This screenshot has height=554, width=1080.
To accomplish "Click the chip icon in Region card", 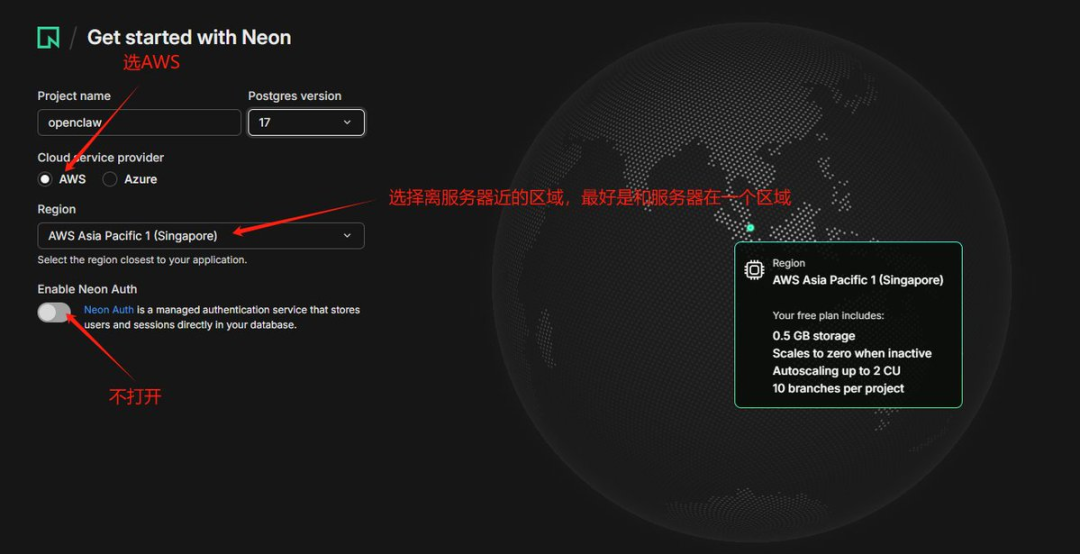I will click(754, 270).
